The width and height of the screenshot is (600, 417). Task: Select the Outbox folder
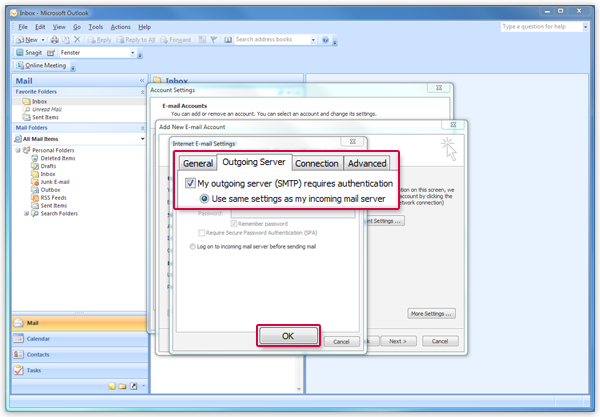50,190
